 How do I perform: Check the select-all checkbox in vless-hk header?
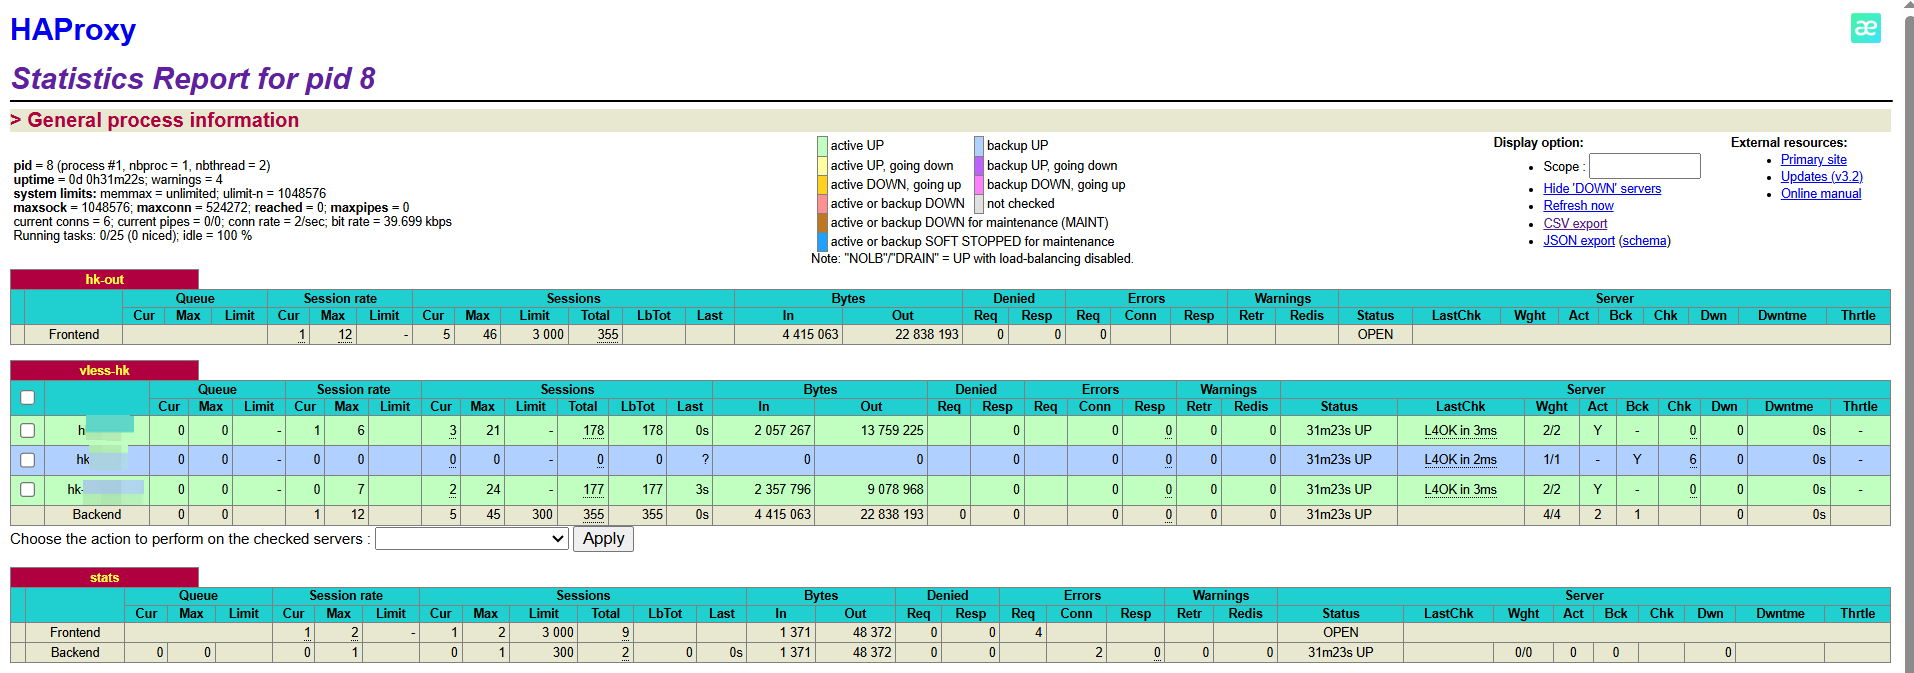tap(28, 398)
